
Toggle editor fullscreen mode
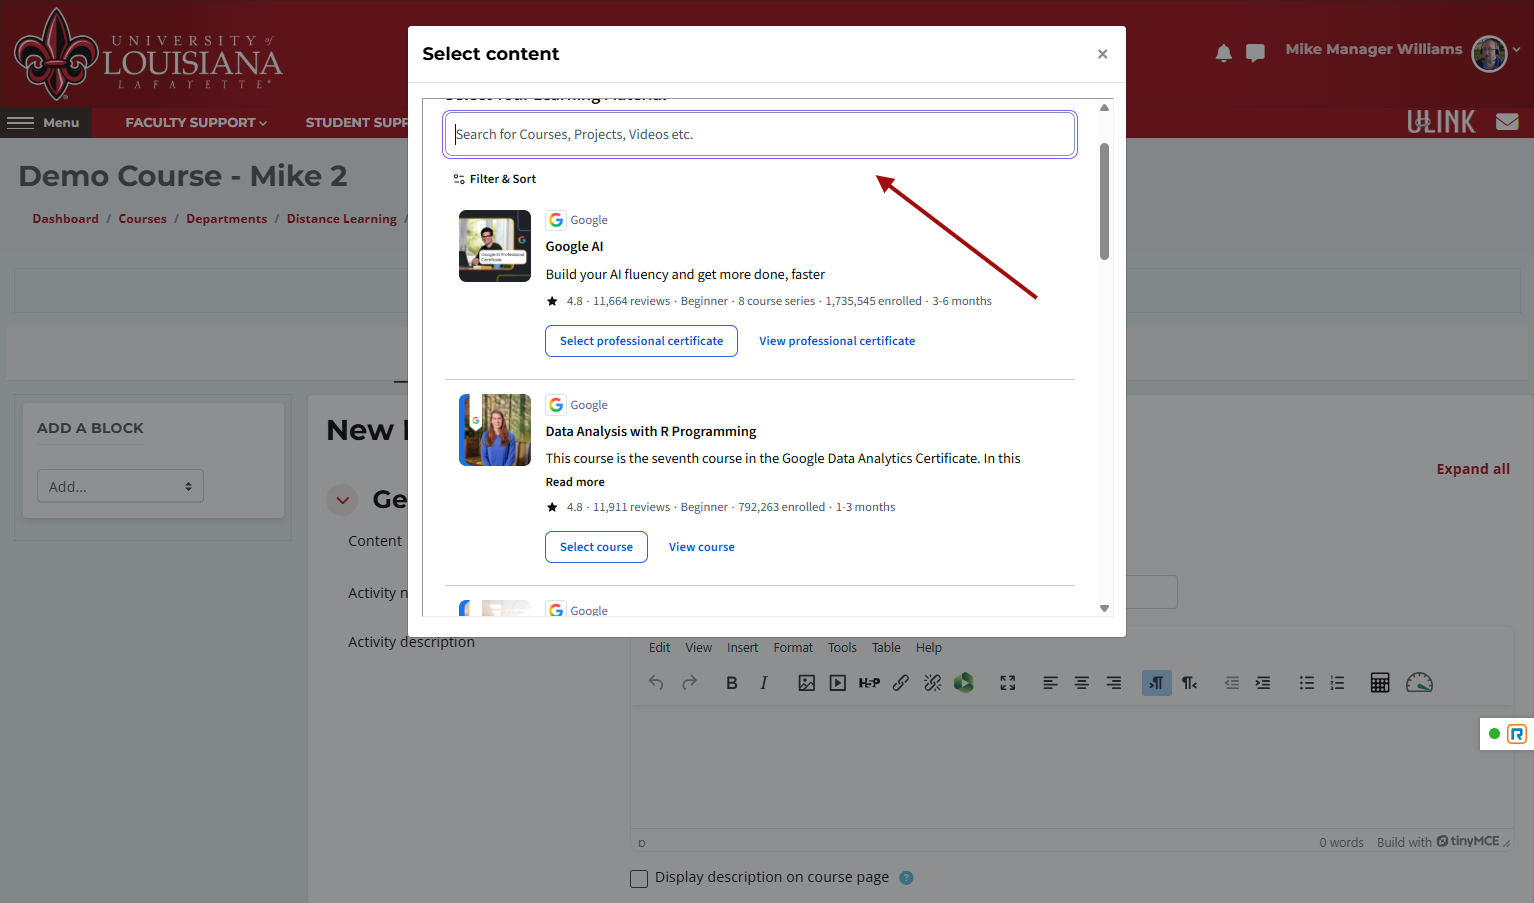coord(1008,683)
